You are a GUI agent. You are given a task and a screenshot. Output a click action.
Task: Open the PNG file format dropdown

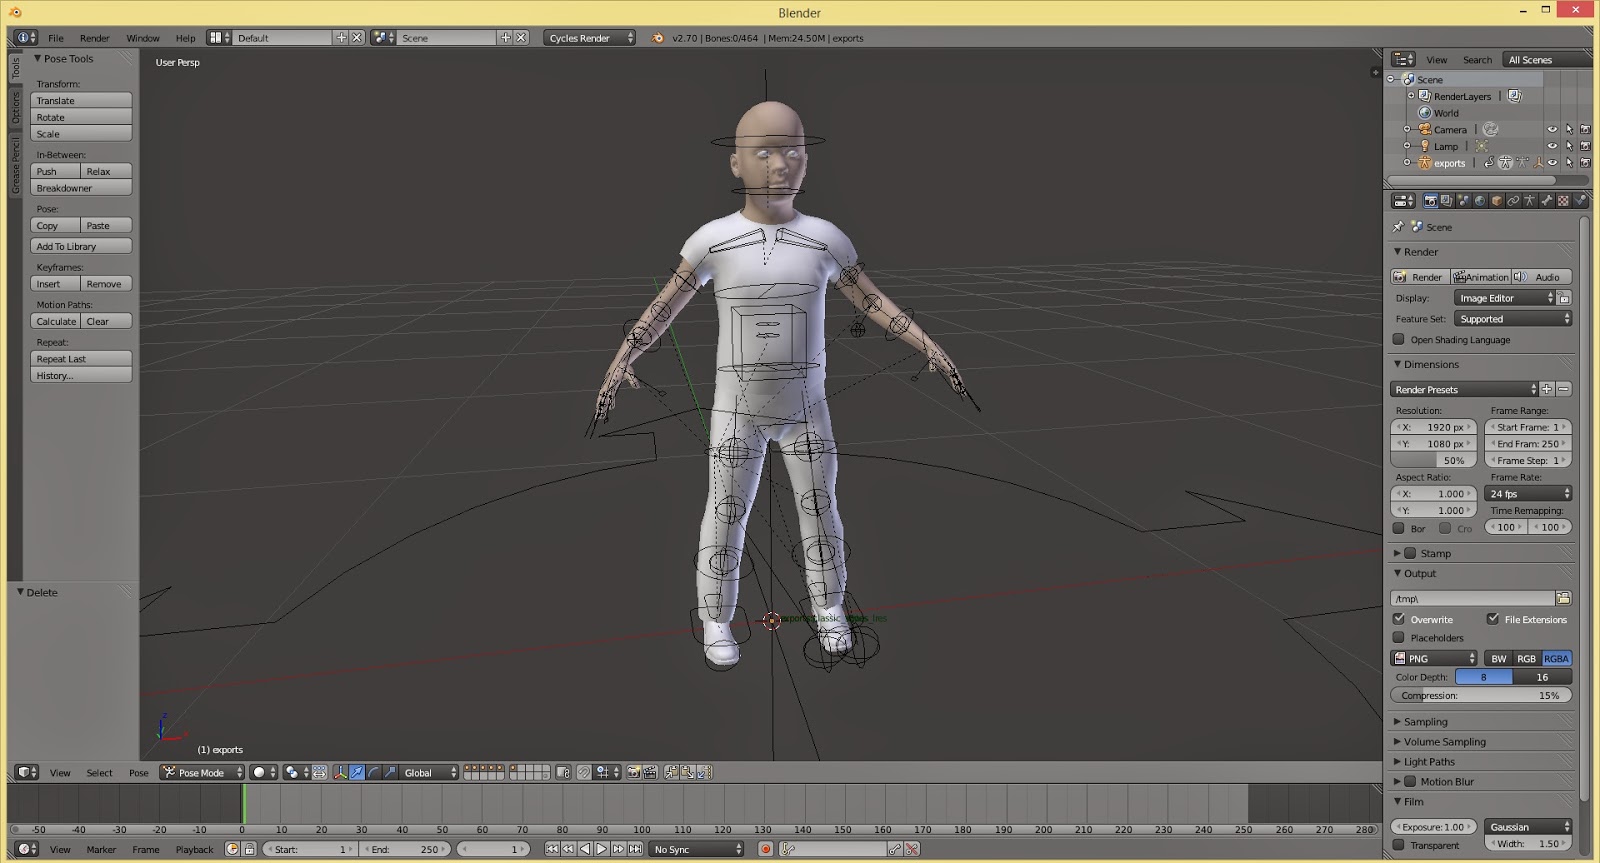(1434, 658)
